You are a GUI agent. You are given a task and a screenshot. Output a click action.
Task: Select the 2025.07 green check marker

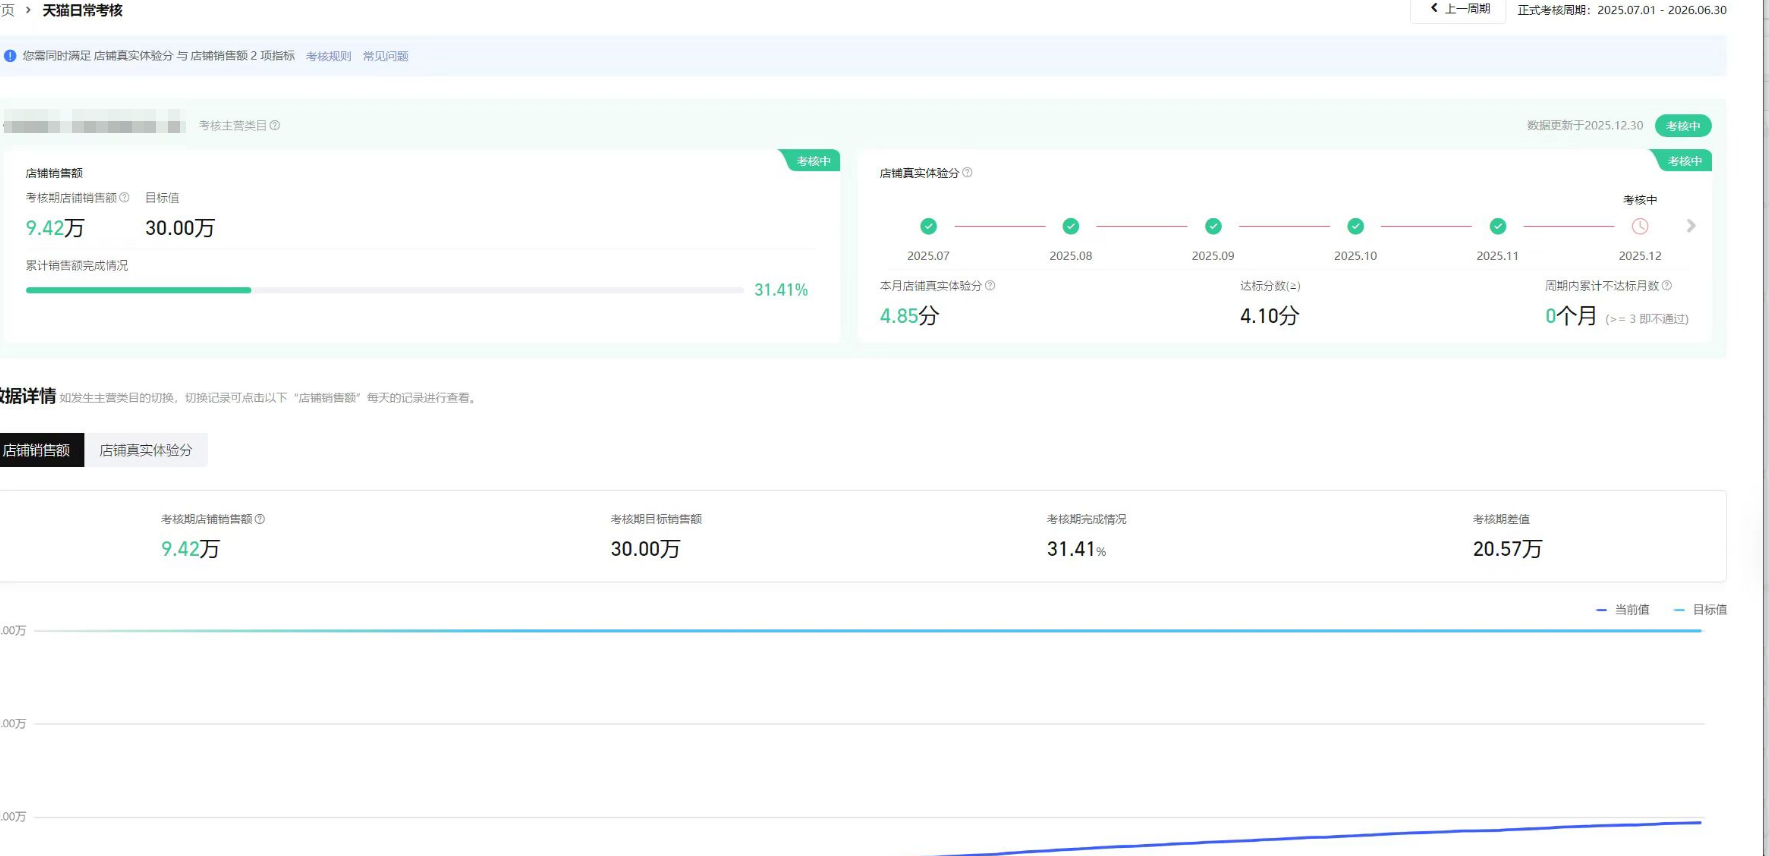pyautogui.click(x=928, y=227)
